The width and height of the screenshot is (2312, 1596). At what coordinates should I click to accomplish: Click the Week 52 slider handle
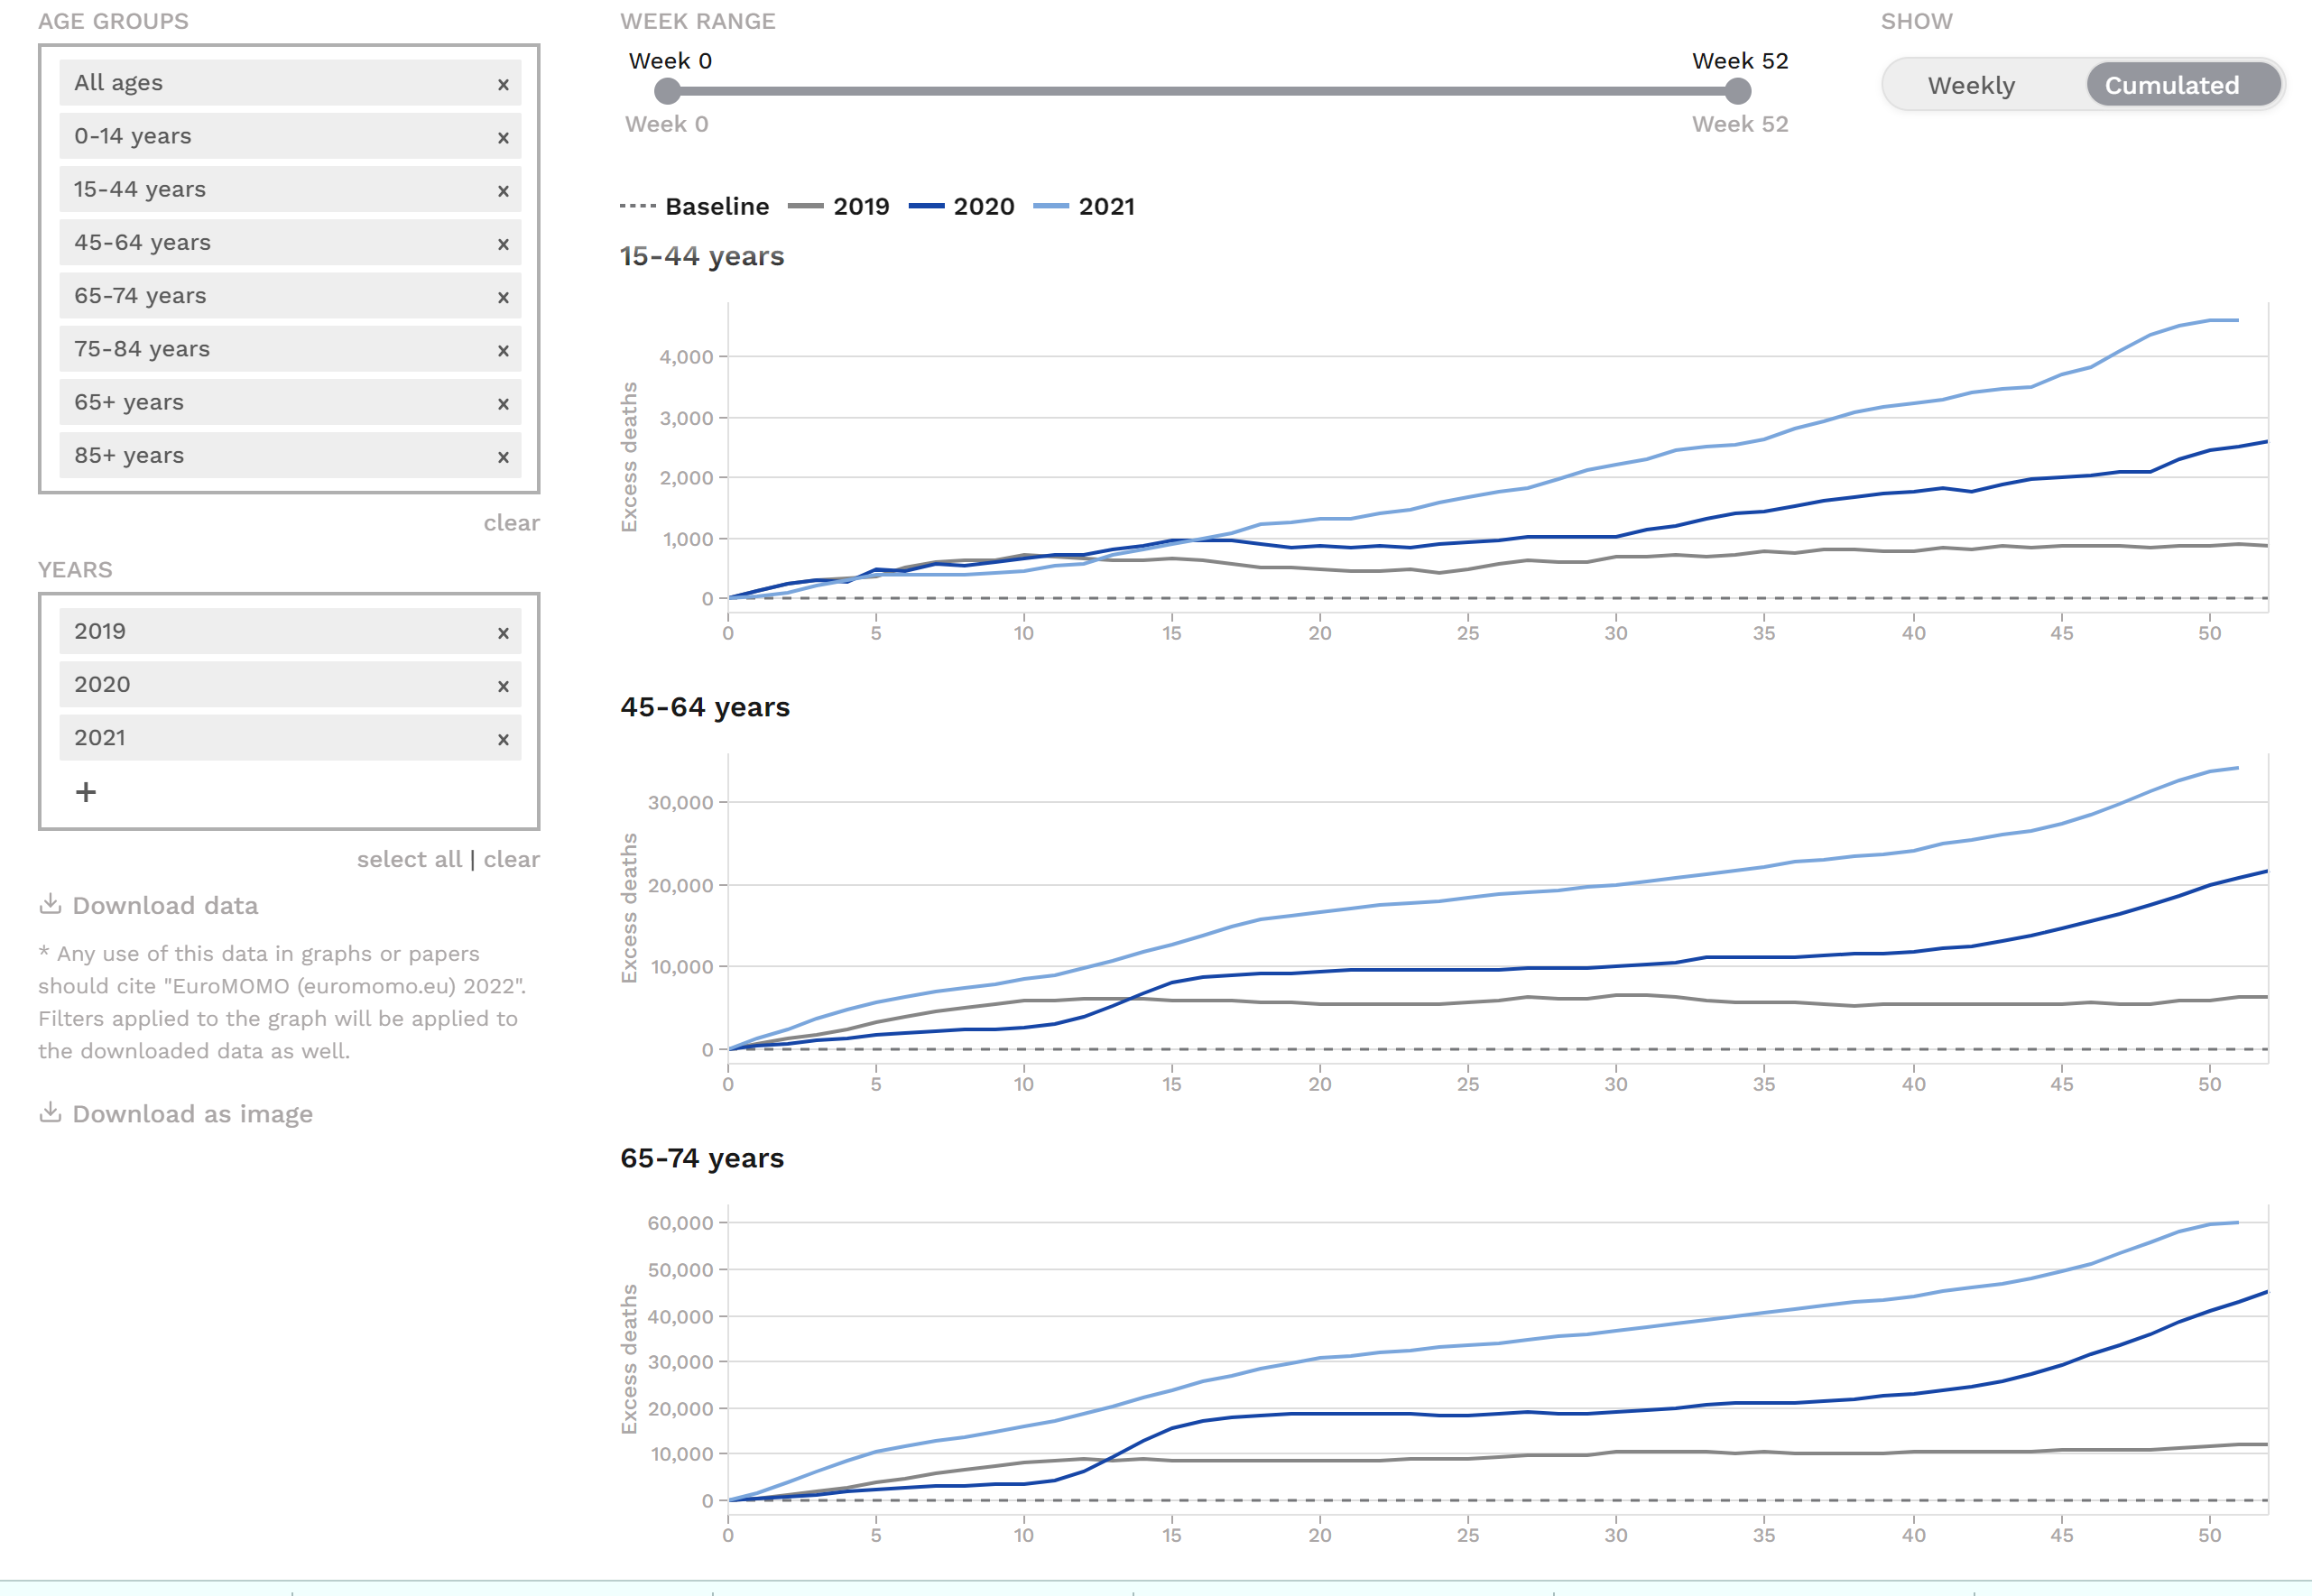click(x=1738, y=91)
